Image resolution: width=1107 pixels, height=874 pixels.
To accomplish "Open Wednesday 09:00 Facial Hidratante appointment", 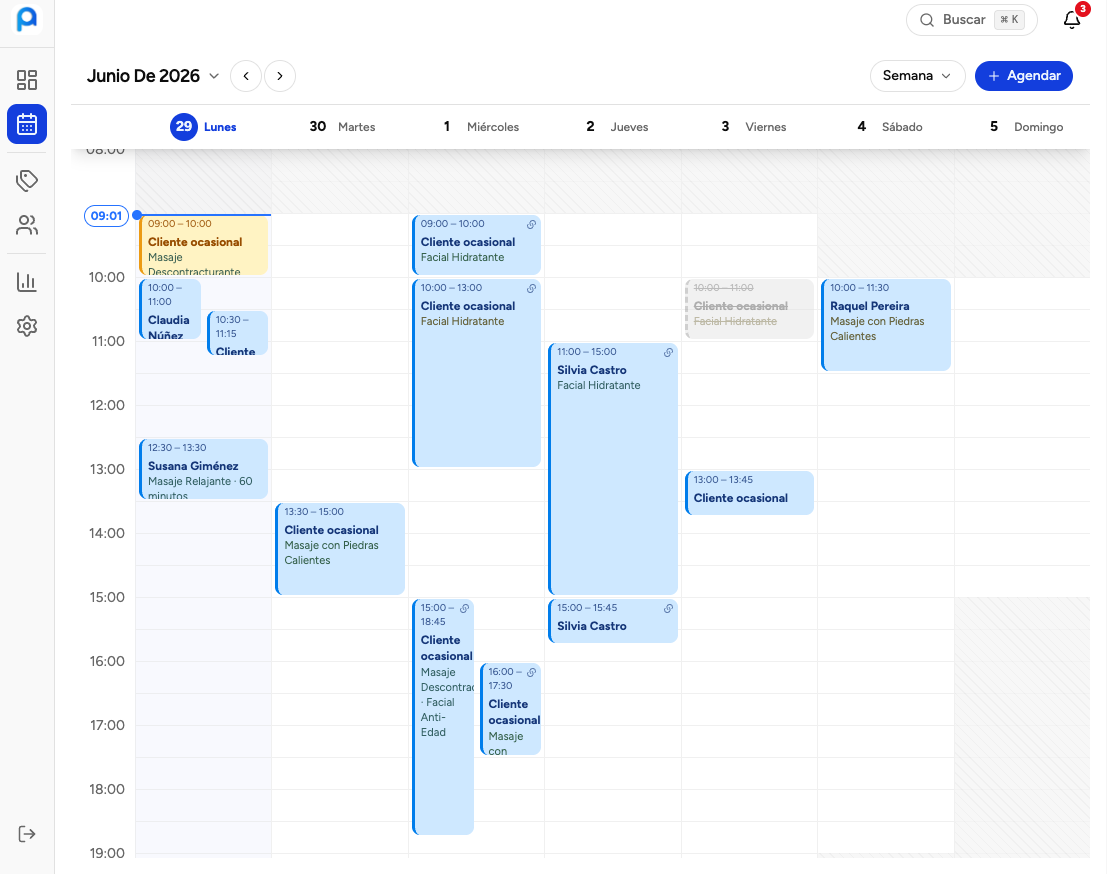I will pos(477,245).
